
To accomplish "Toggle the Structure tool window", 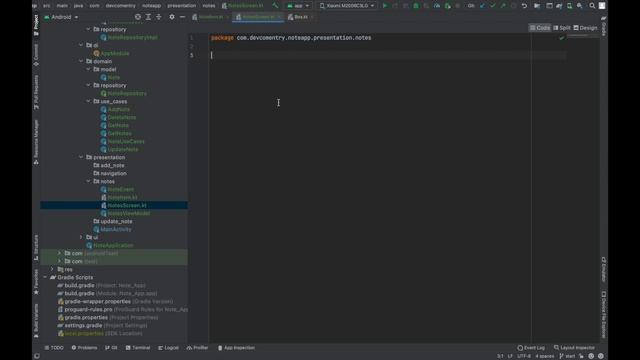I will pos(36,248).
